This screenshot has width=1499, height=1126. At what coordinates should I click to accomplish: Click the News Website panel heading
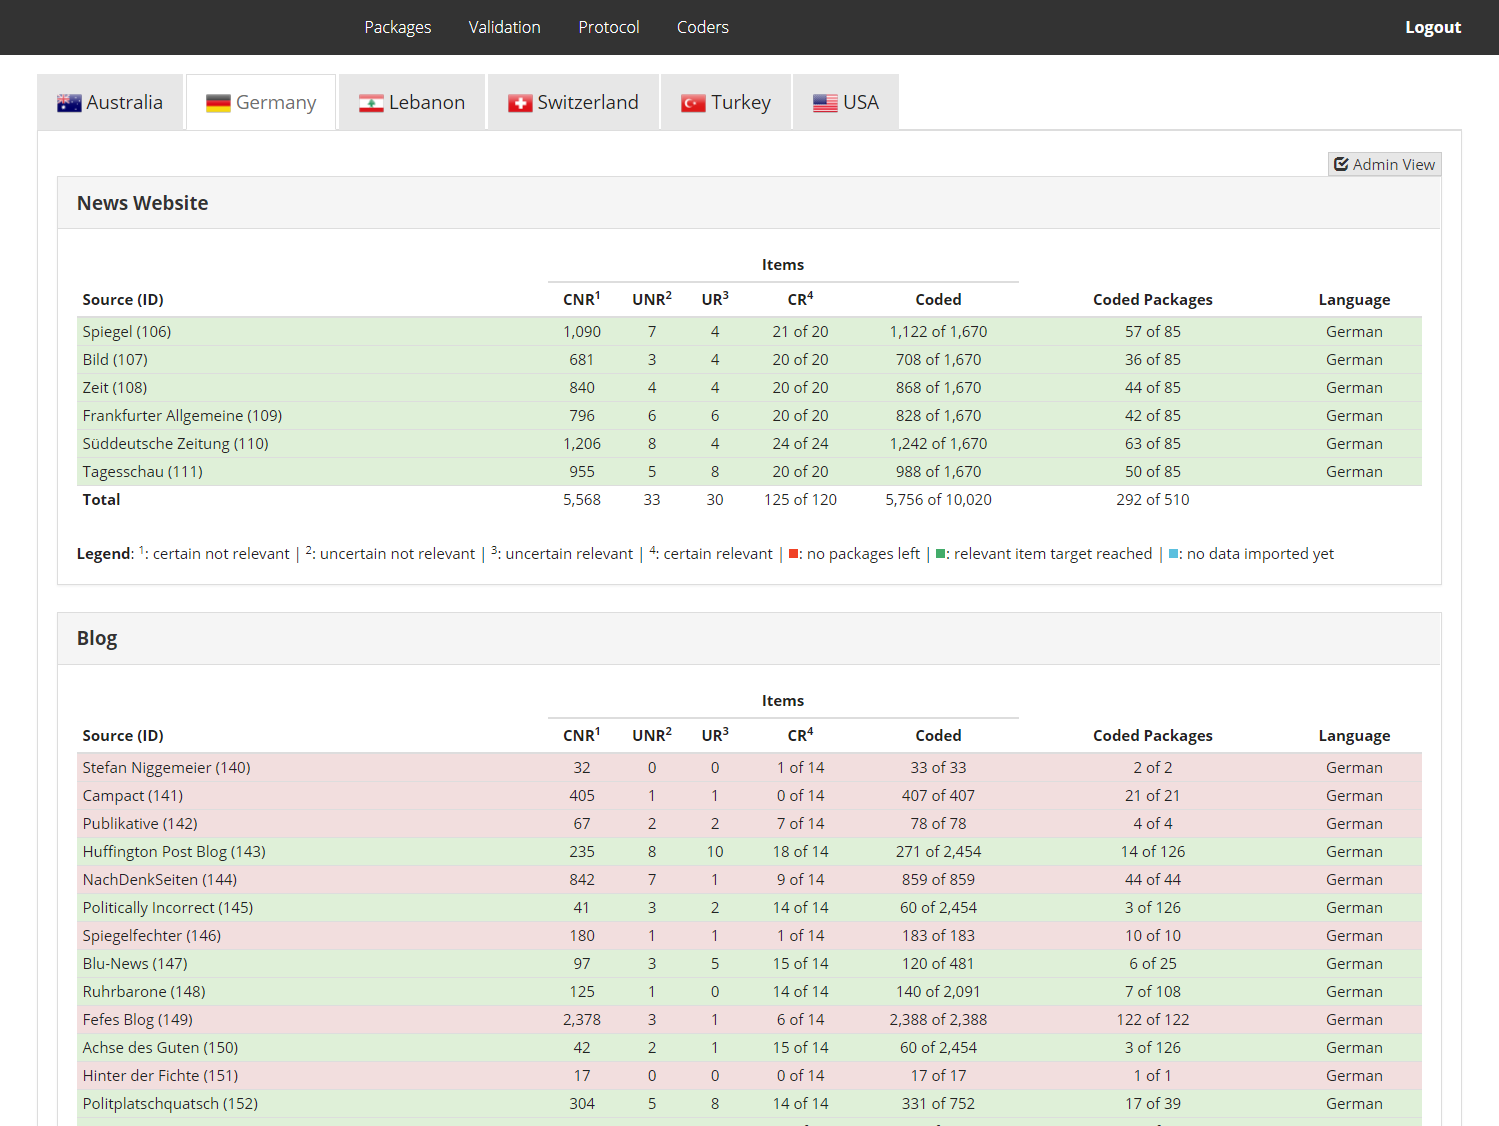pyautogui.click(x=142, y=203)
